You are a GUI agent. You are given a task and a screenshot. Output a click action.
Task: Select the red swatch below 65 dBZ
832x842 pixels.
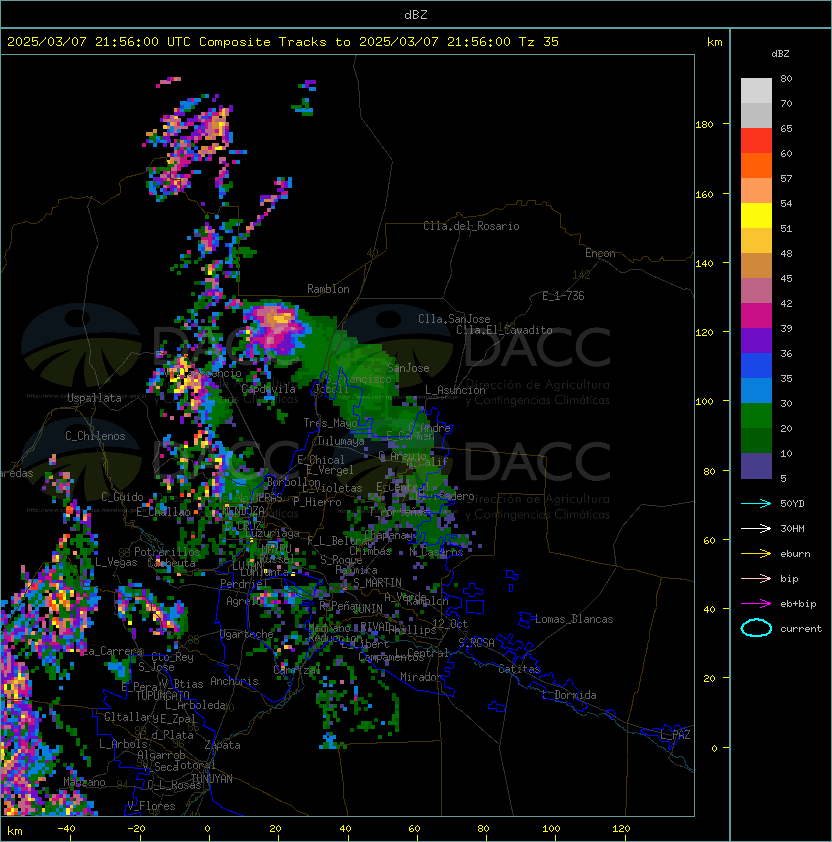pyautogui.click(x=756, y=141)
